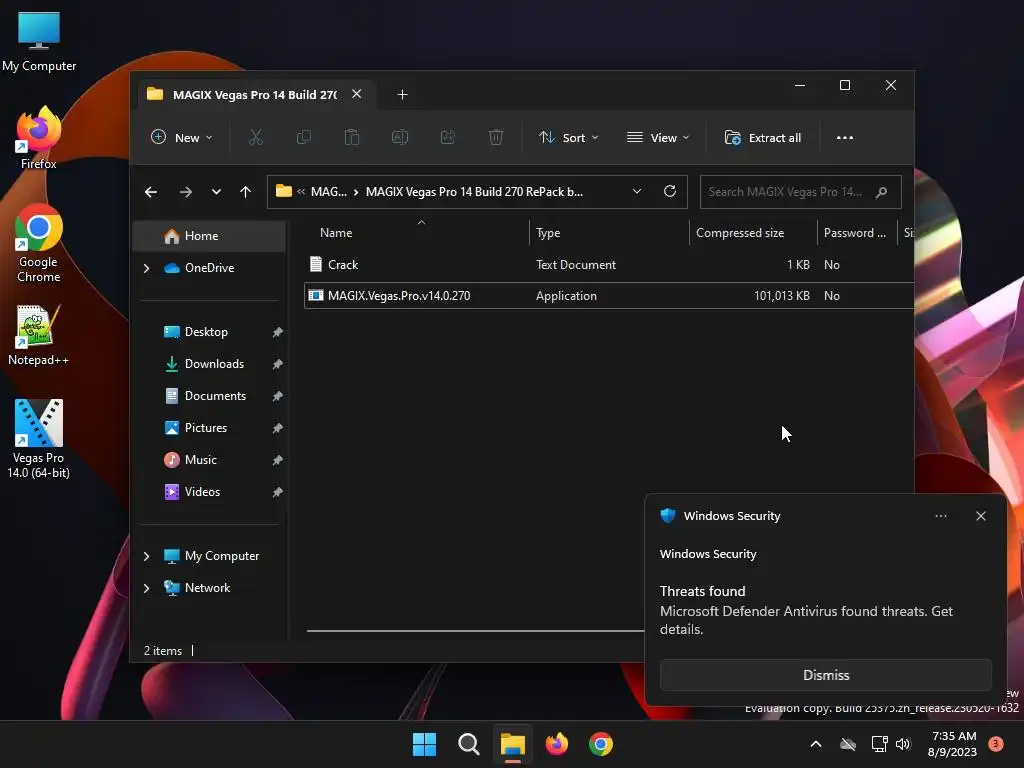This screenshot has width=1024, height=768.
Task: Close the MAGIX Vegas Pro tab
Action: coord(357,94)
